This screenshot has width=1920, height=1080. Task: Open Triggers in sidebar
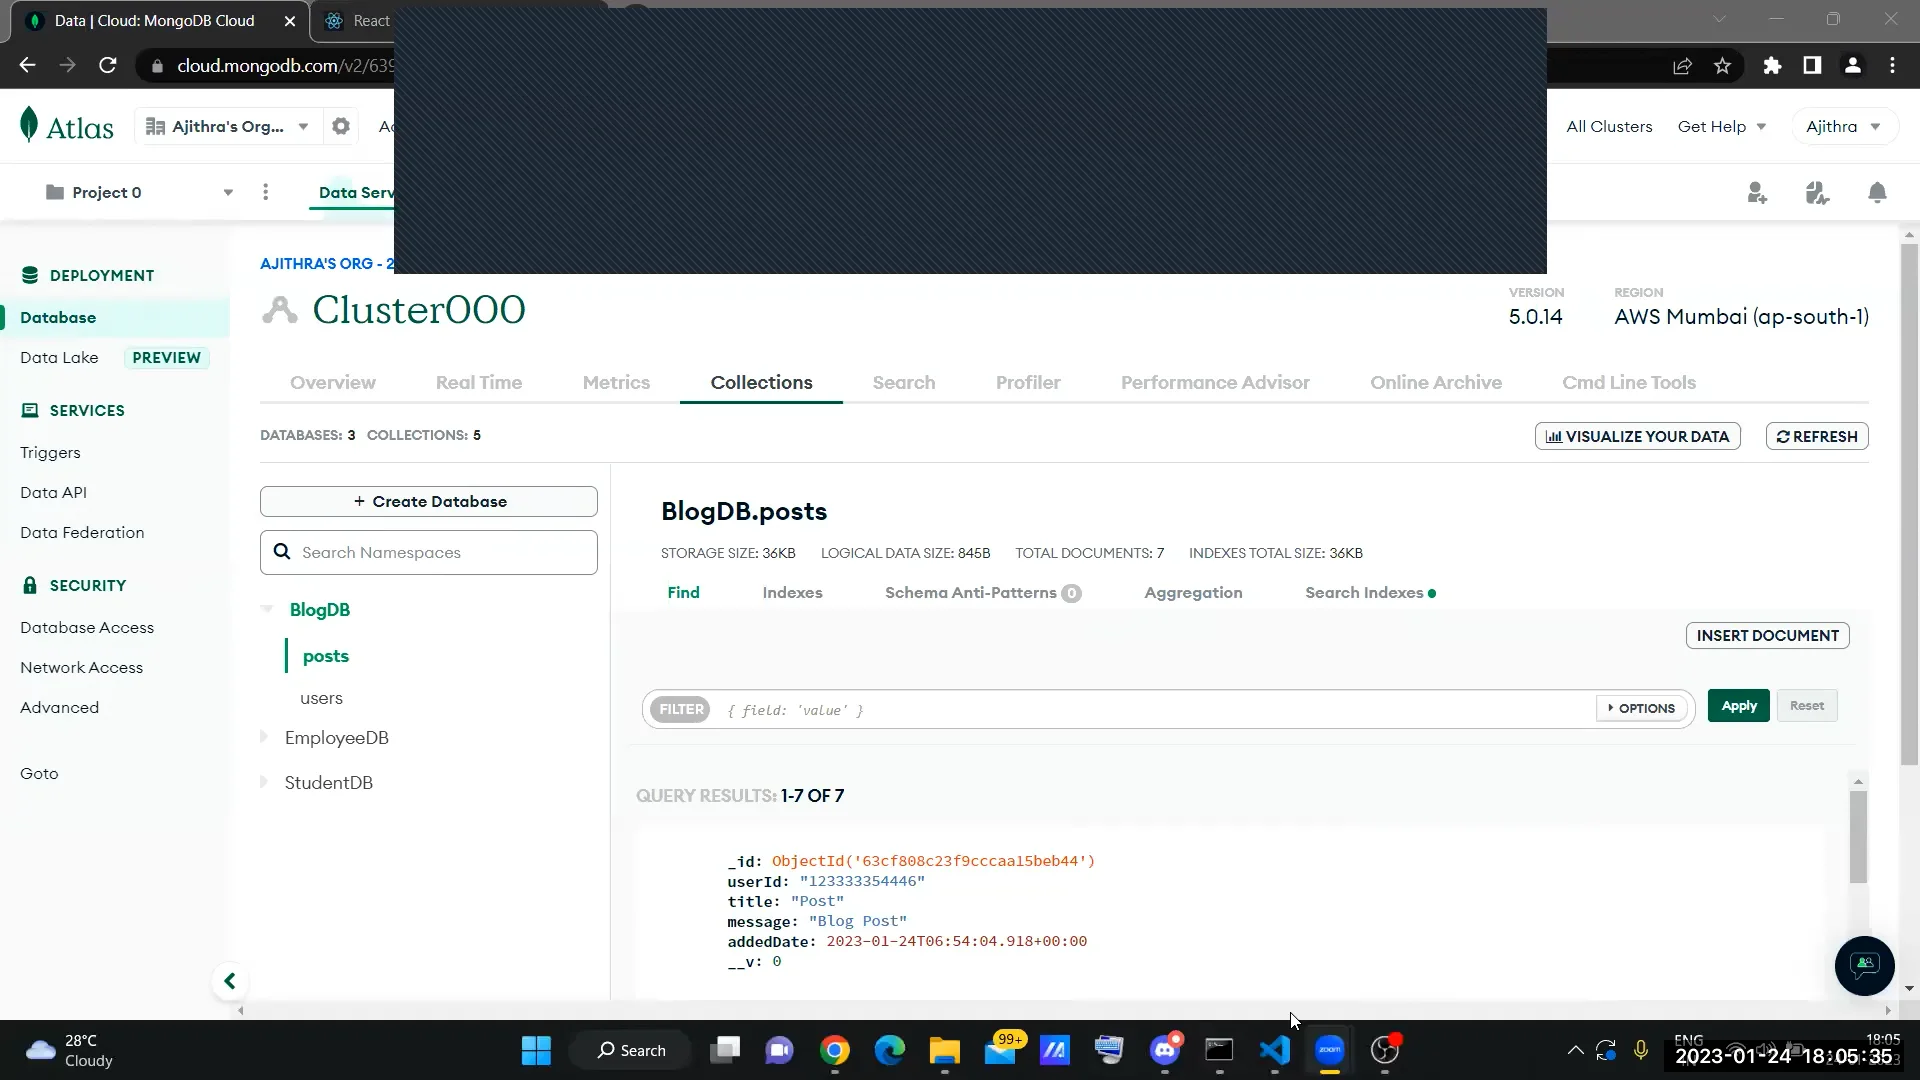(50, 452)
